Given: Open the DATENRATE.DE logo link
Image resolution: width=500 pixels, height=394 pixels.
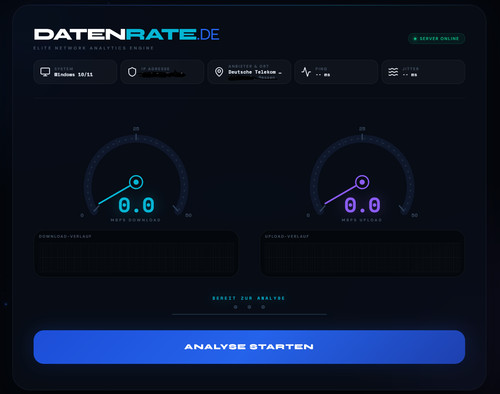Looking at the screenshot, I should [127, 34].
